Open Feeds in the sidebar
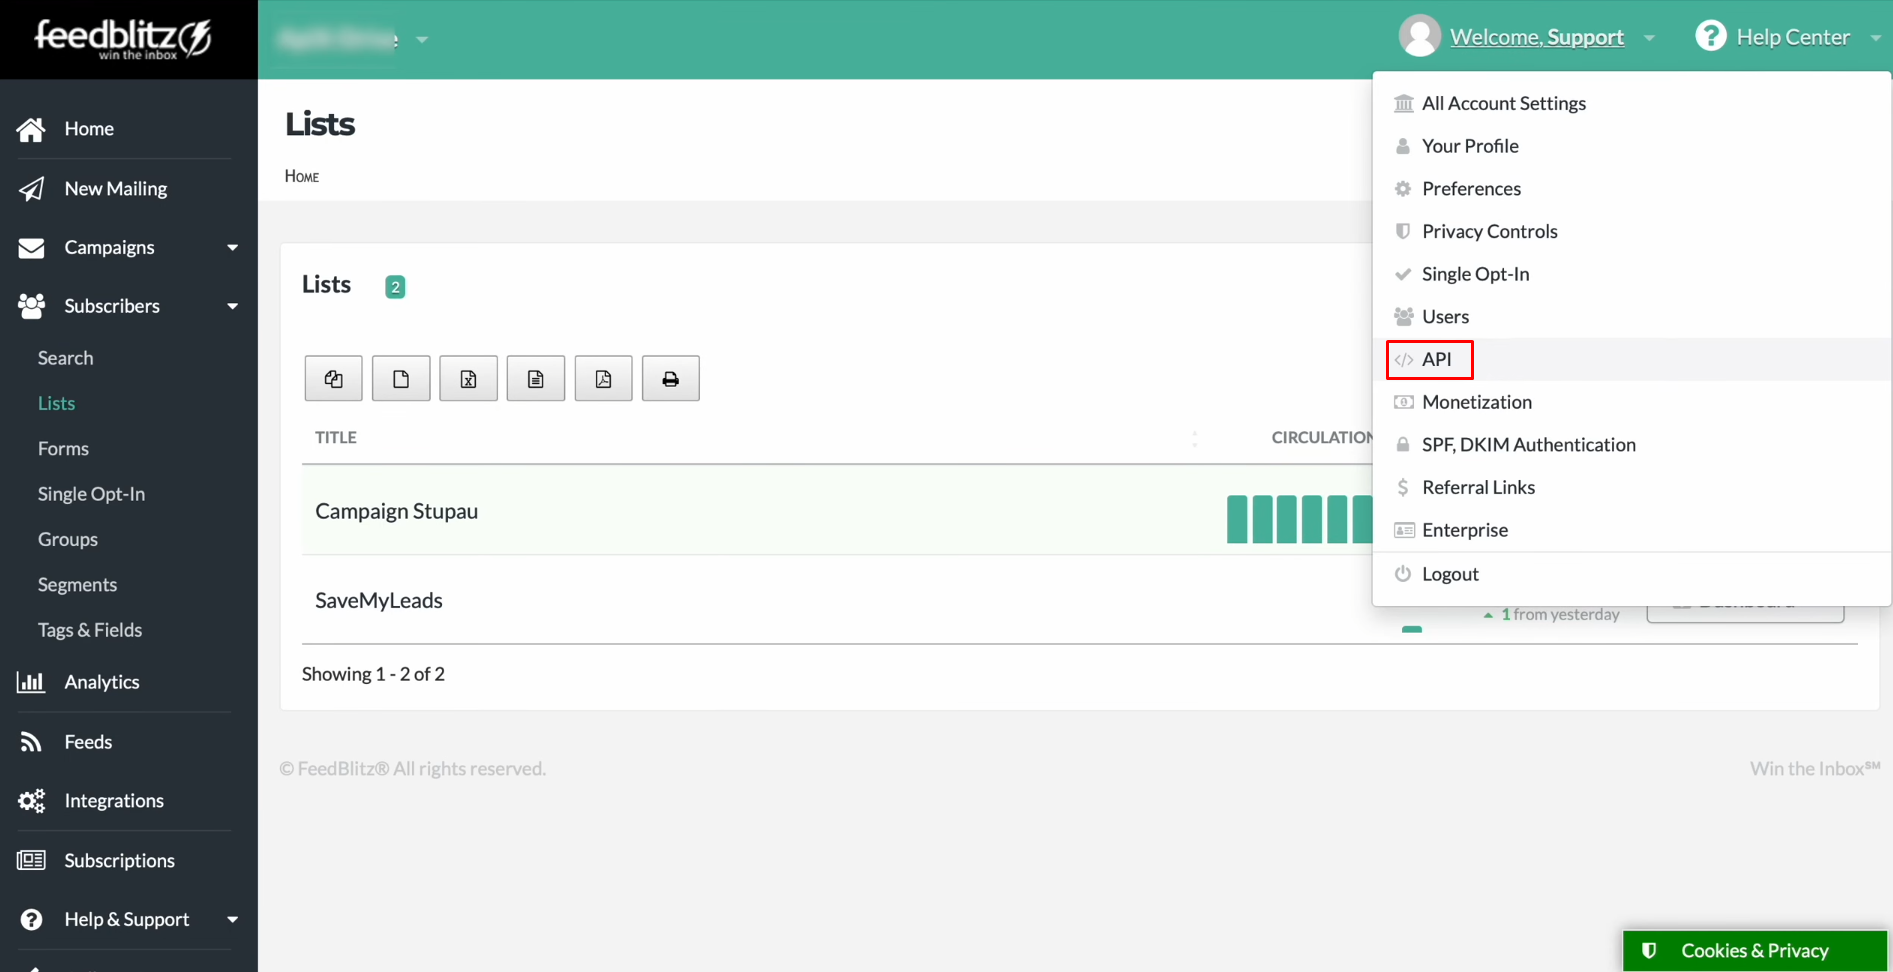 coord(88,742)
